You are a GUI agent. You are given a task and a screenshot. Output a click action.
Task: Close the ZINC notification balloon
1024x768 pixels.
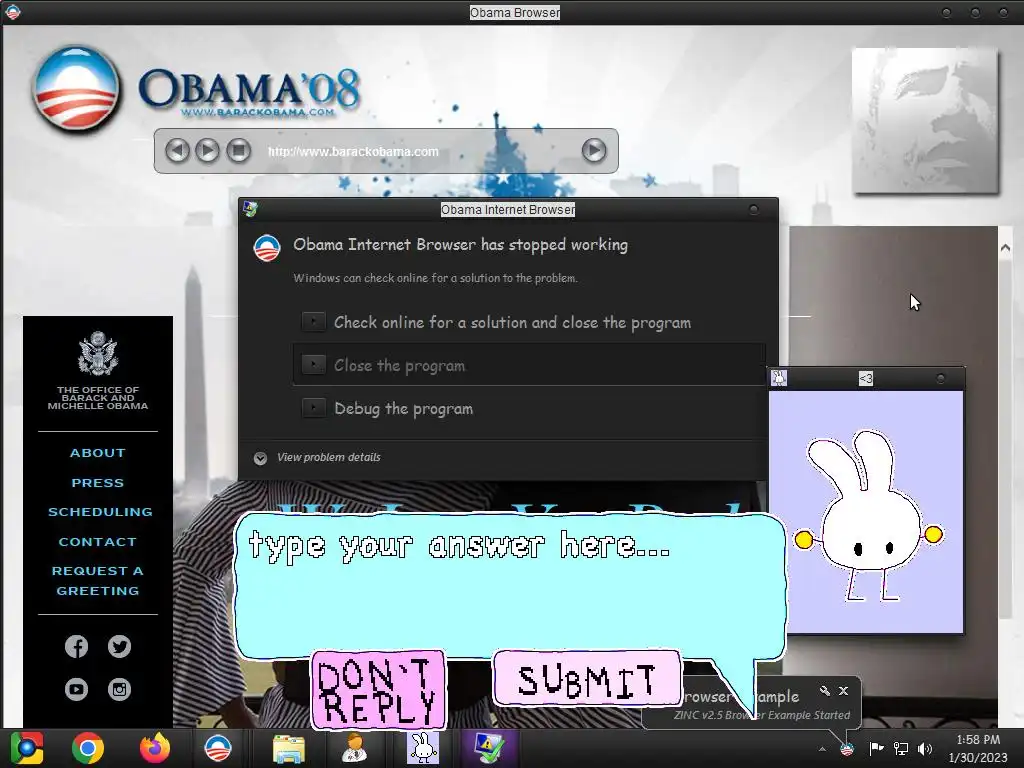coord(844,690)
